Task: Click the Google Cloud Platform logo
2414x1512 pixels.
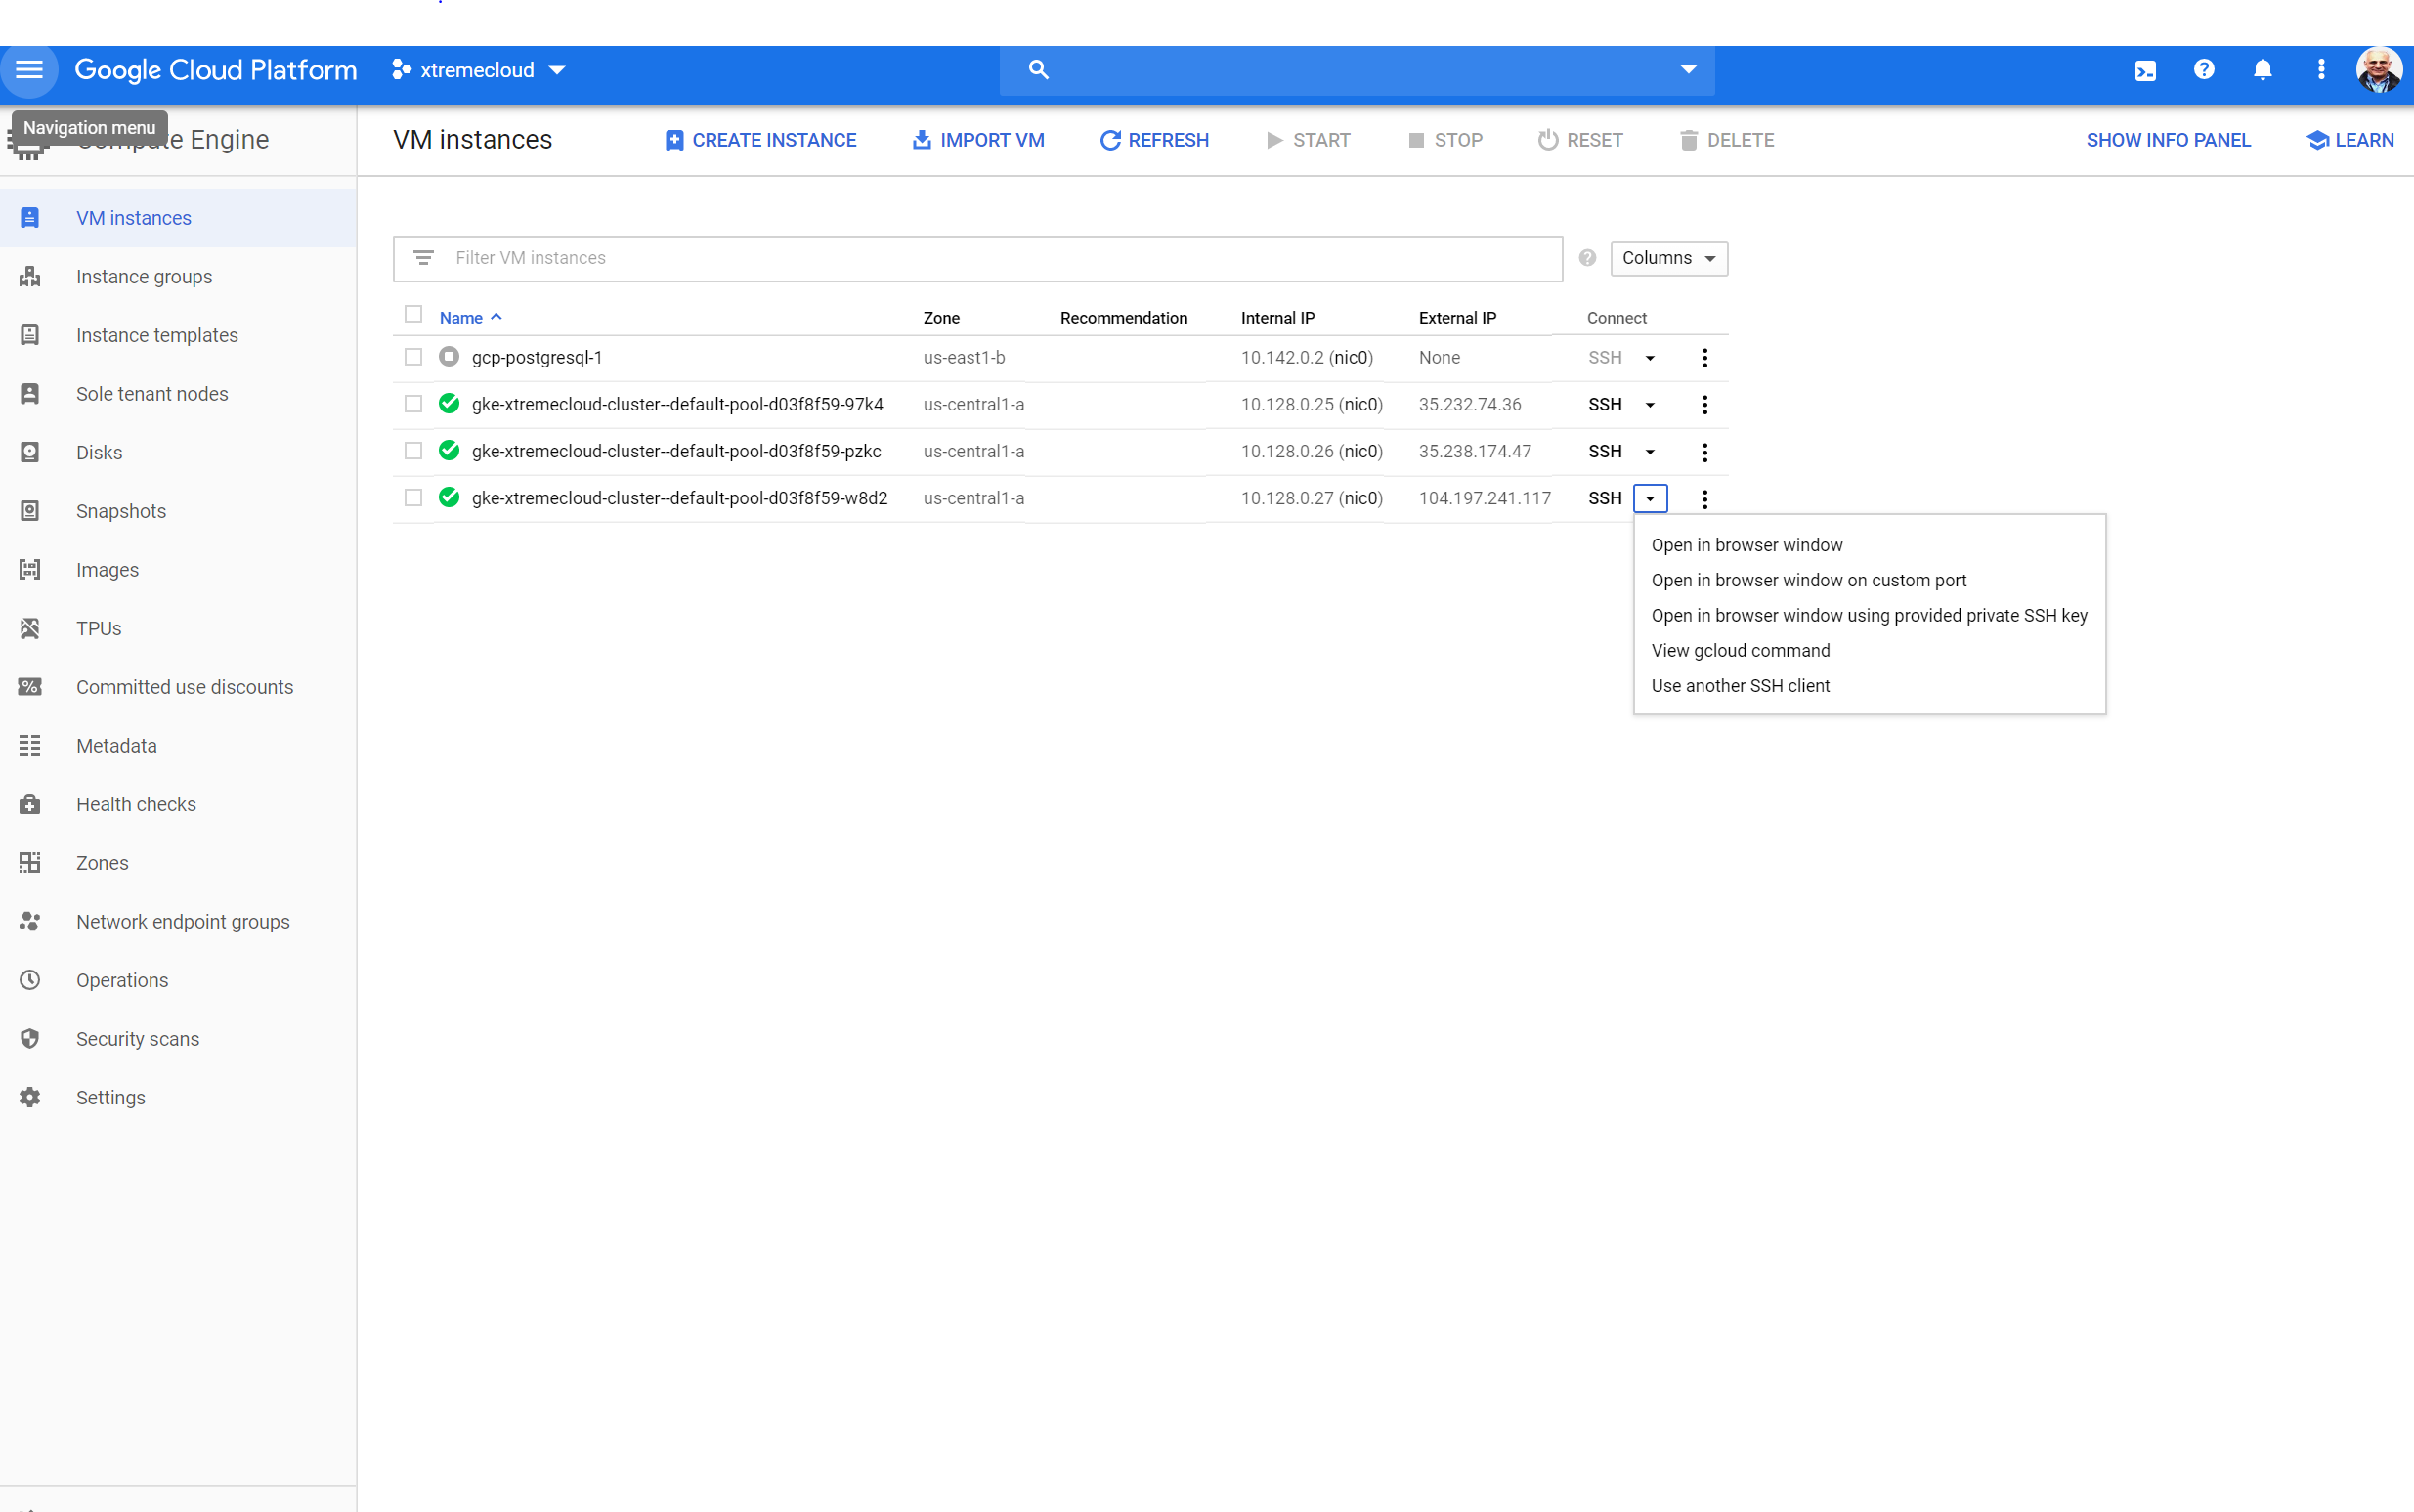Action: point(216,70)
